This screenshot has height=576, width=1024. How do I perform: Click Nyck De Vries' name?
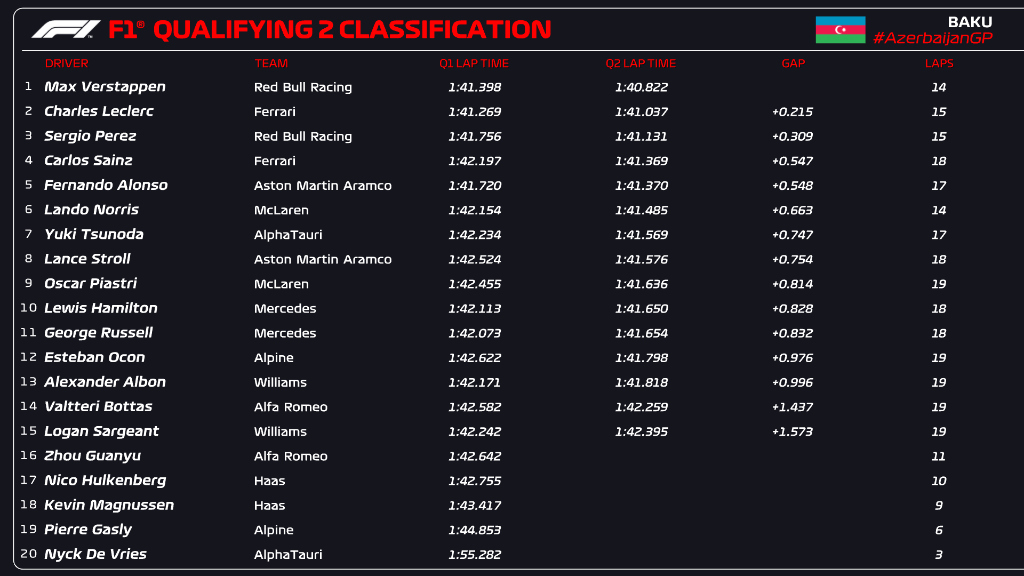[x=95, y=554]
